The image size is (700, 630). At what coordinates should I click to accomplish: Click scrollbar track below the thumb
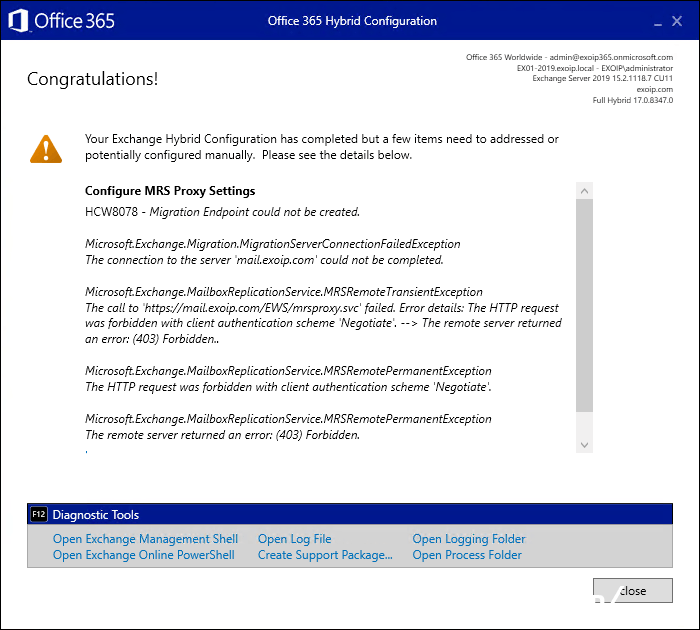pos(584,424)
